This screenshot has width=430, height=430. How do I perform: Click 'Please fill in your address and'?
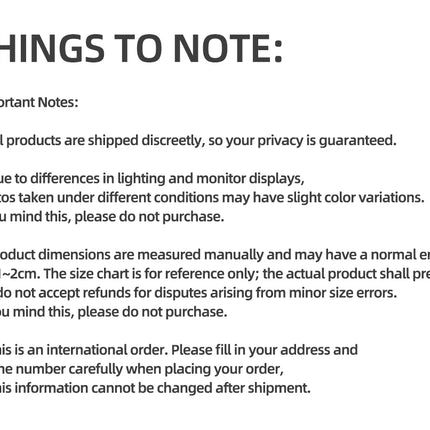264,350
